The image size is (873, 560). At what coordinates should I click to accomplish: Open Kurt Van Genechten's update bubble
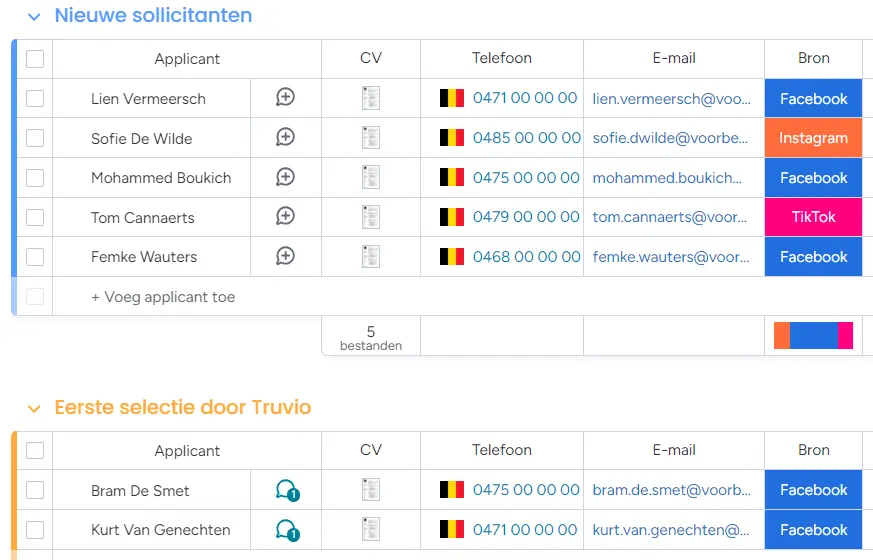(286, 530)
